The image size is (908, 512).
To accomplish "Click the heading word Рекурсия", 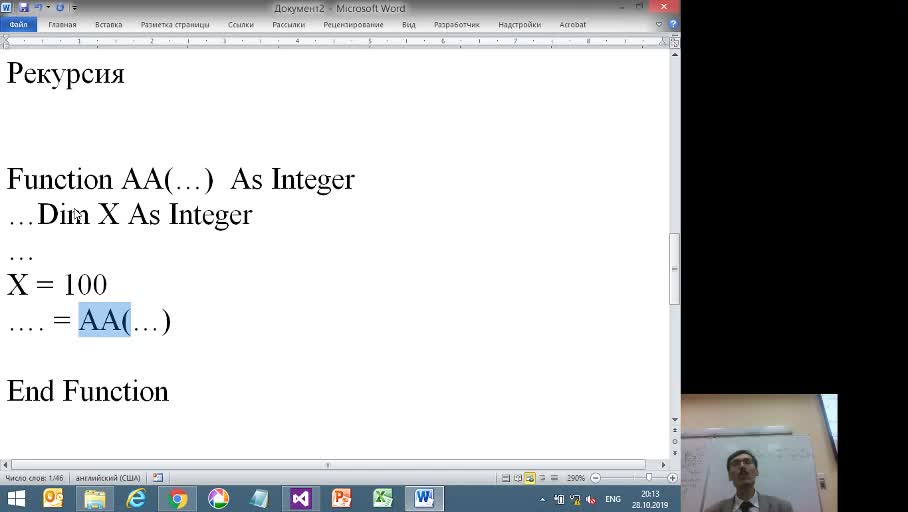I will click(x=65, y=74).
